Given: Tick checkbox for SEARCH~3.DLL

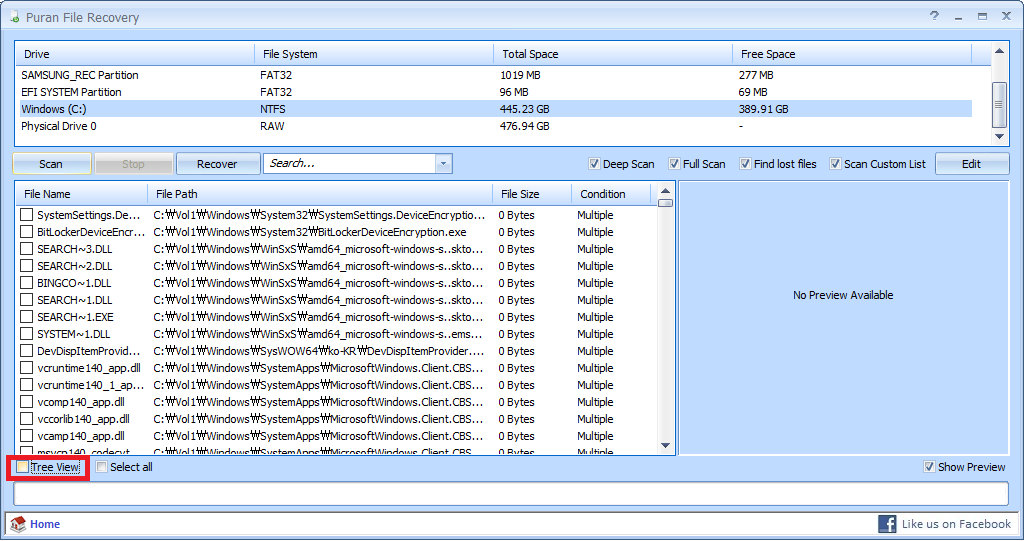Looking at the screenshot, I should pos(26,249).
